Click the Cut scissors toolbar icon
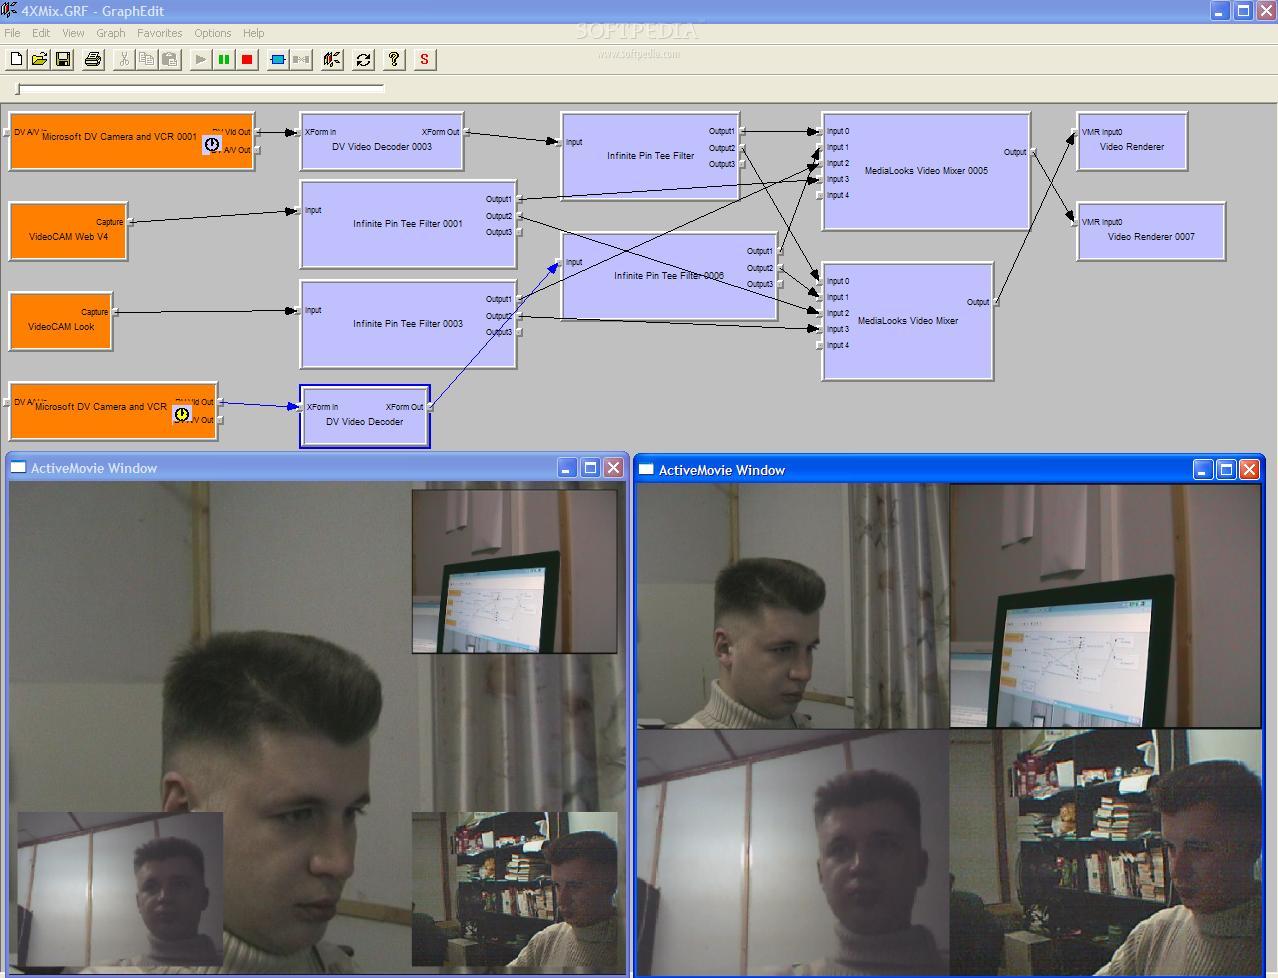 click(x=123, y=59)
